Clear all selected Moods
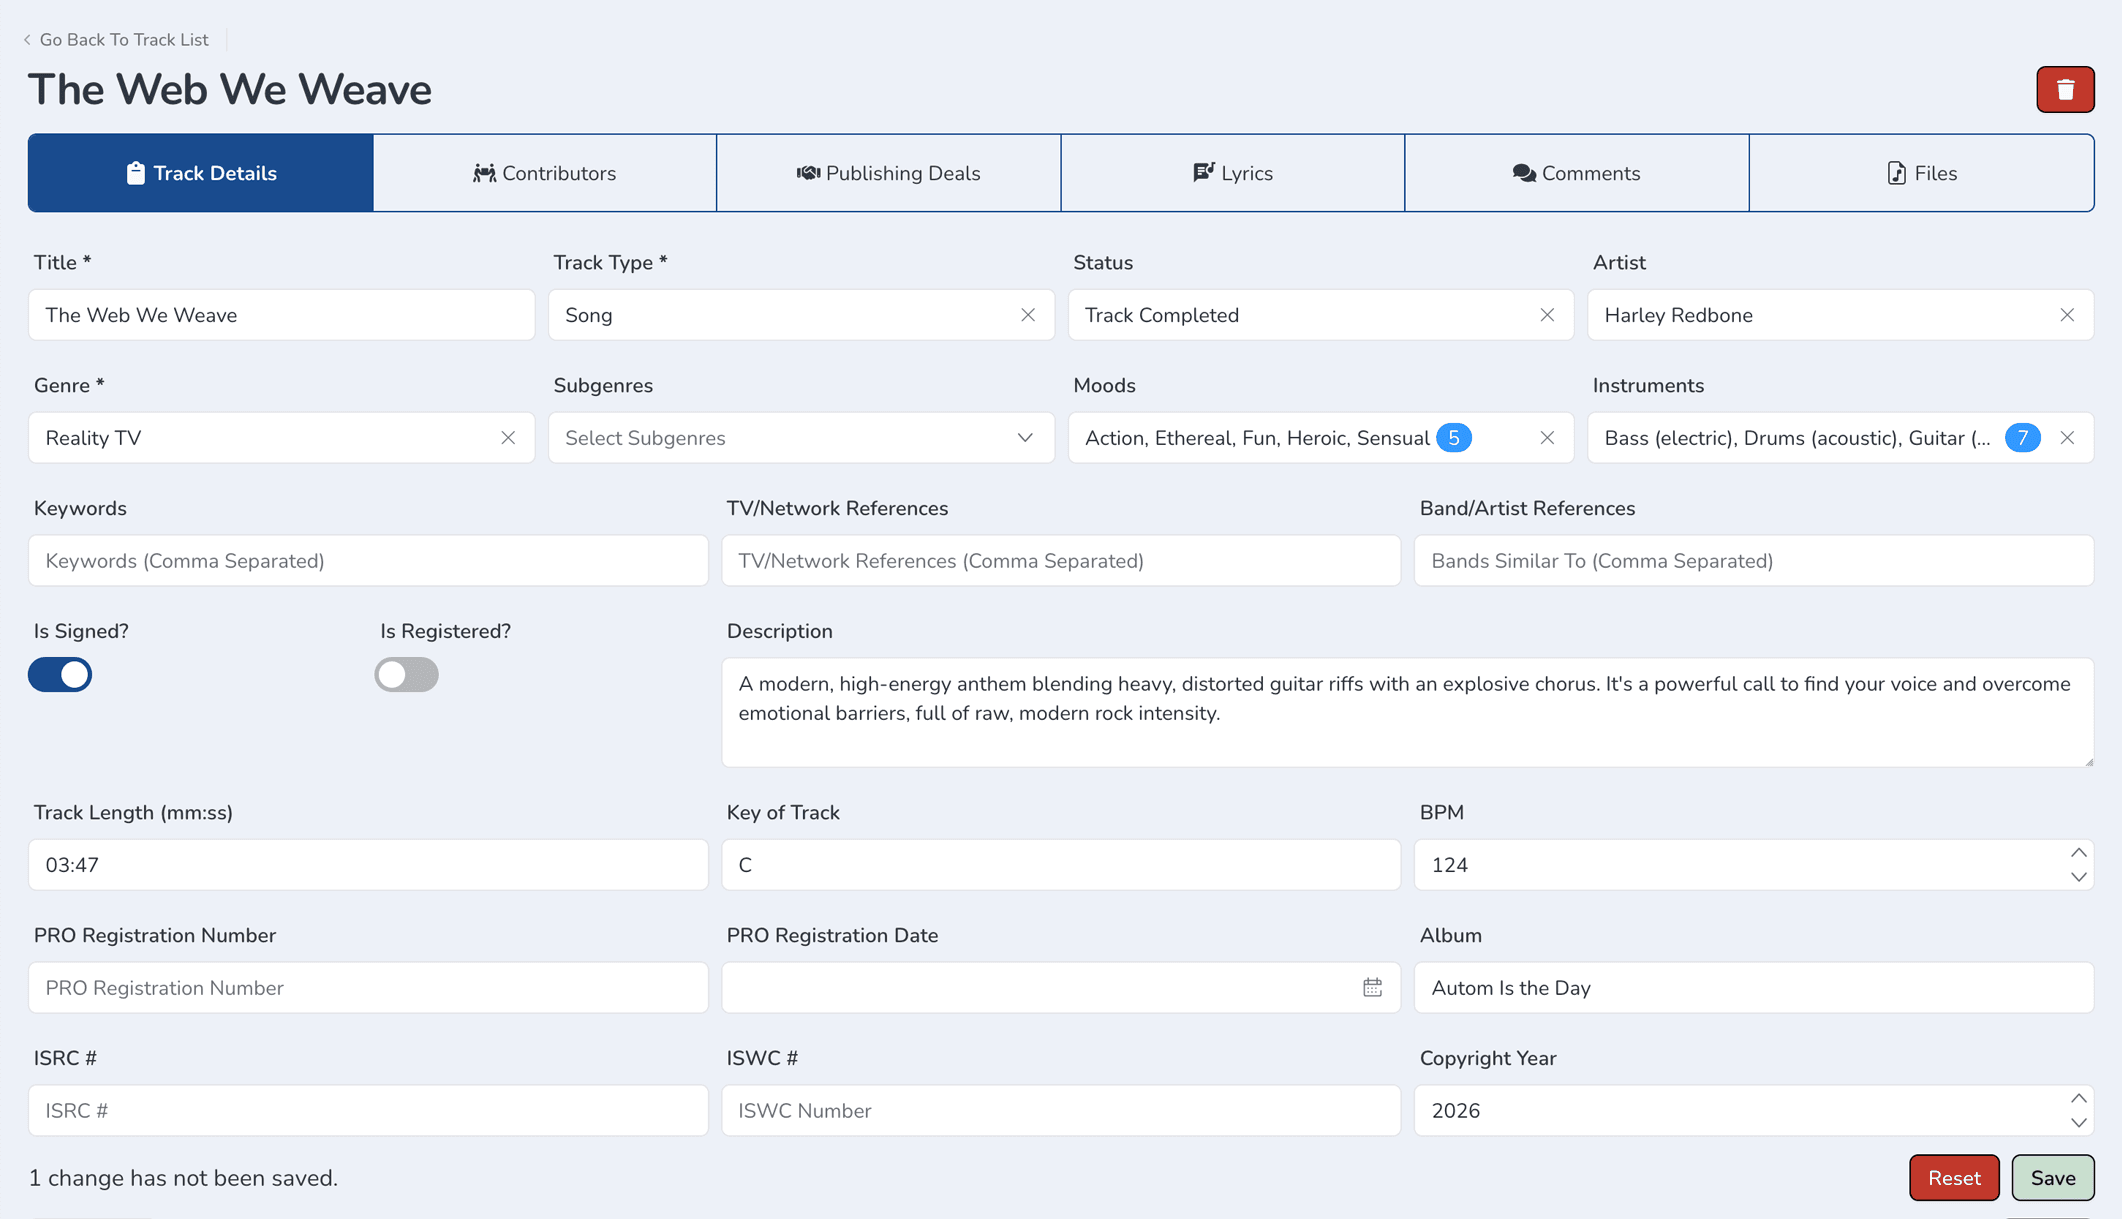 [1547, 438]
